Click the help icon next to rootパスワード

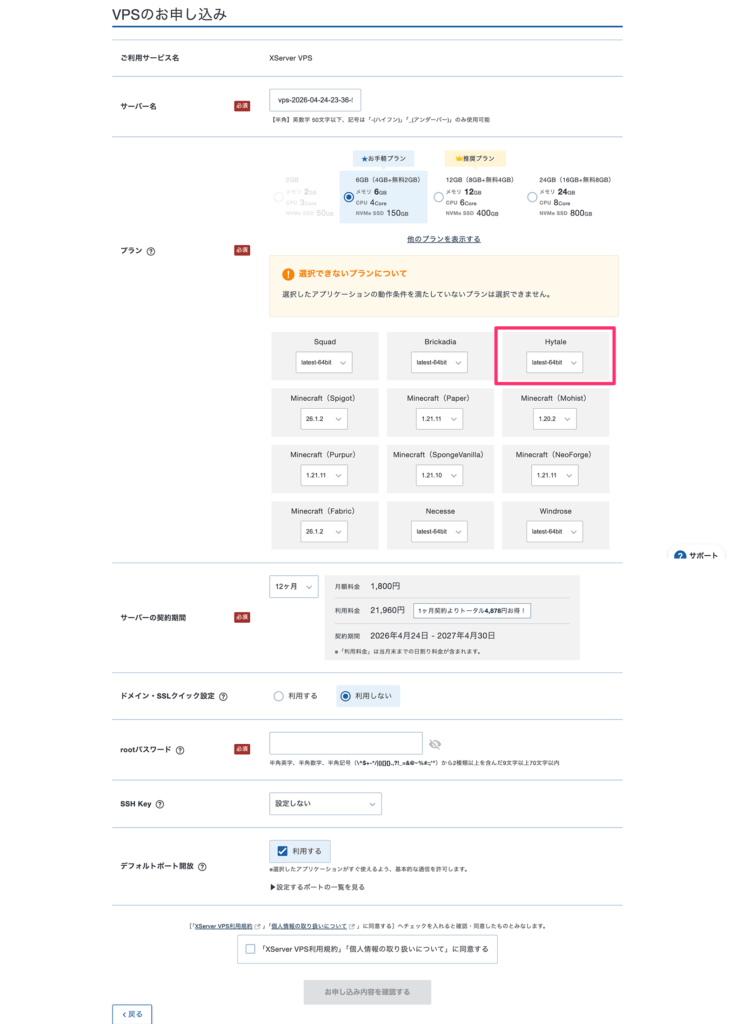[x=180, y=749]
